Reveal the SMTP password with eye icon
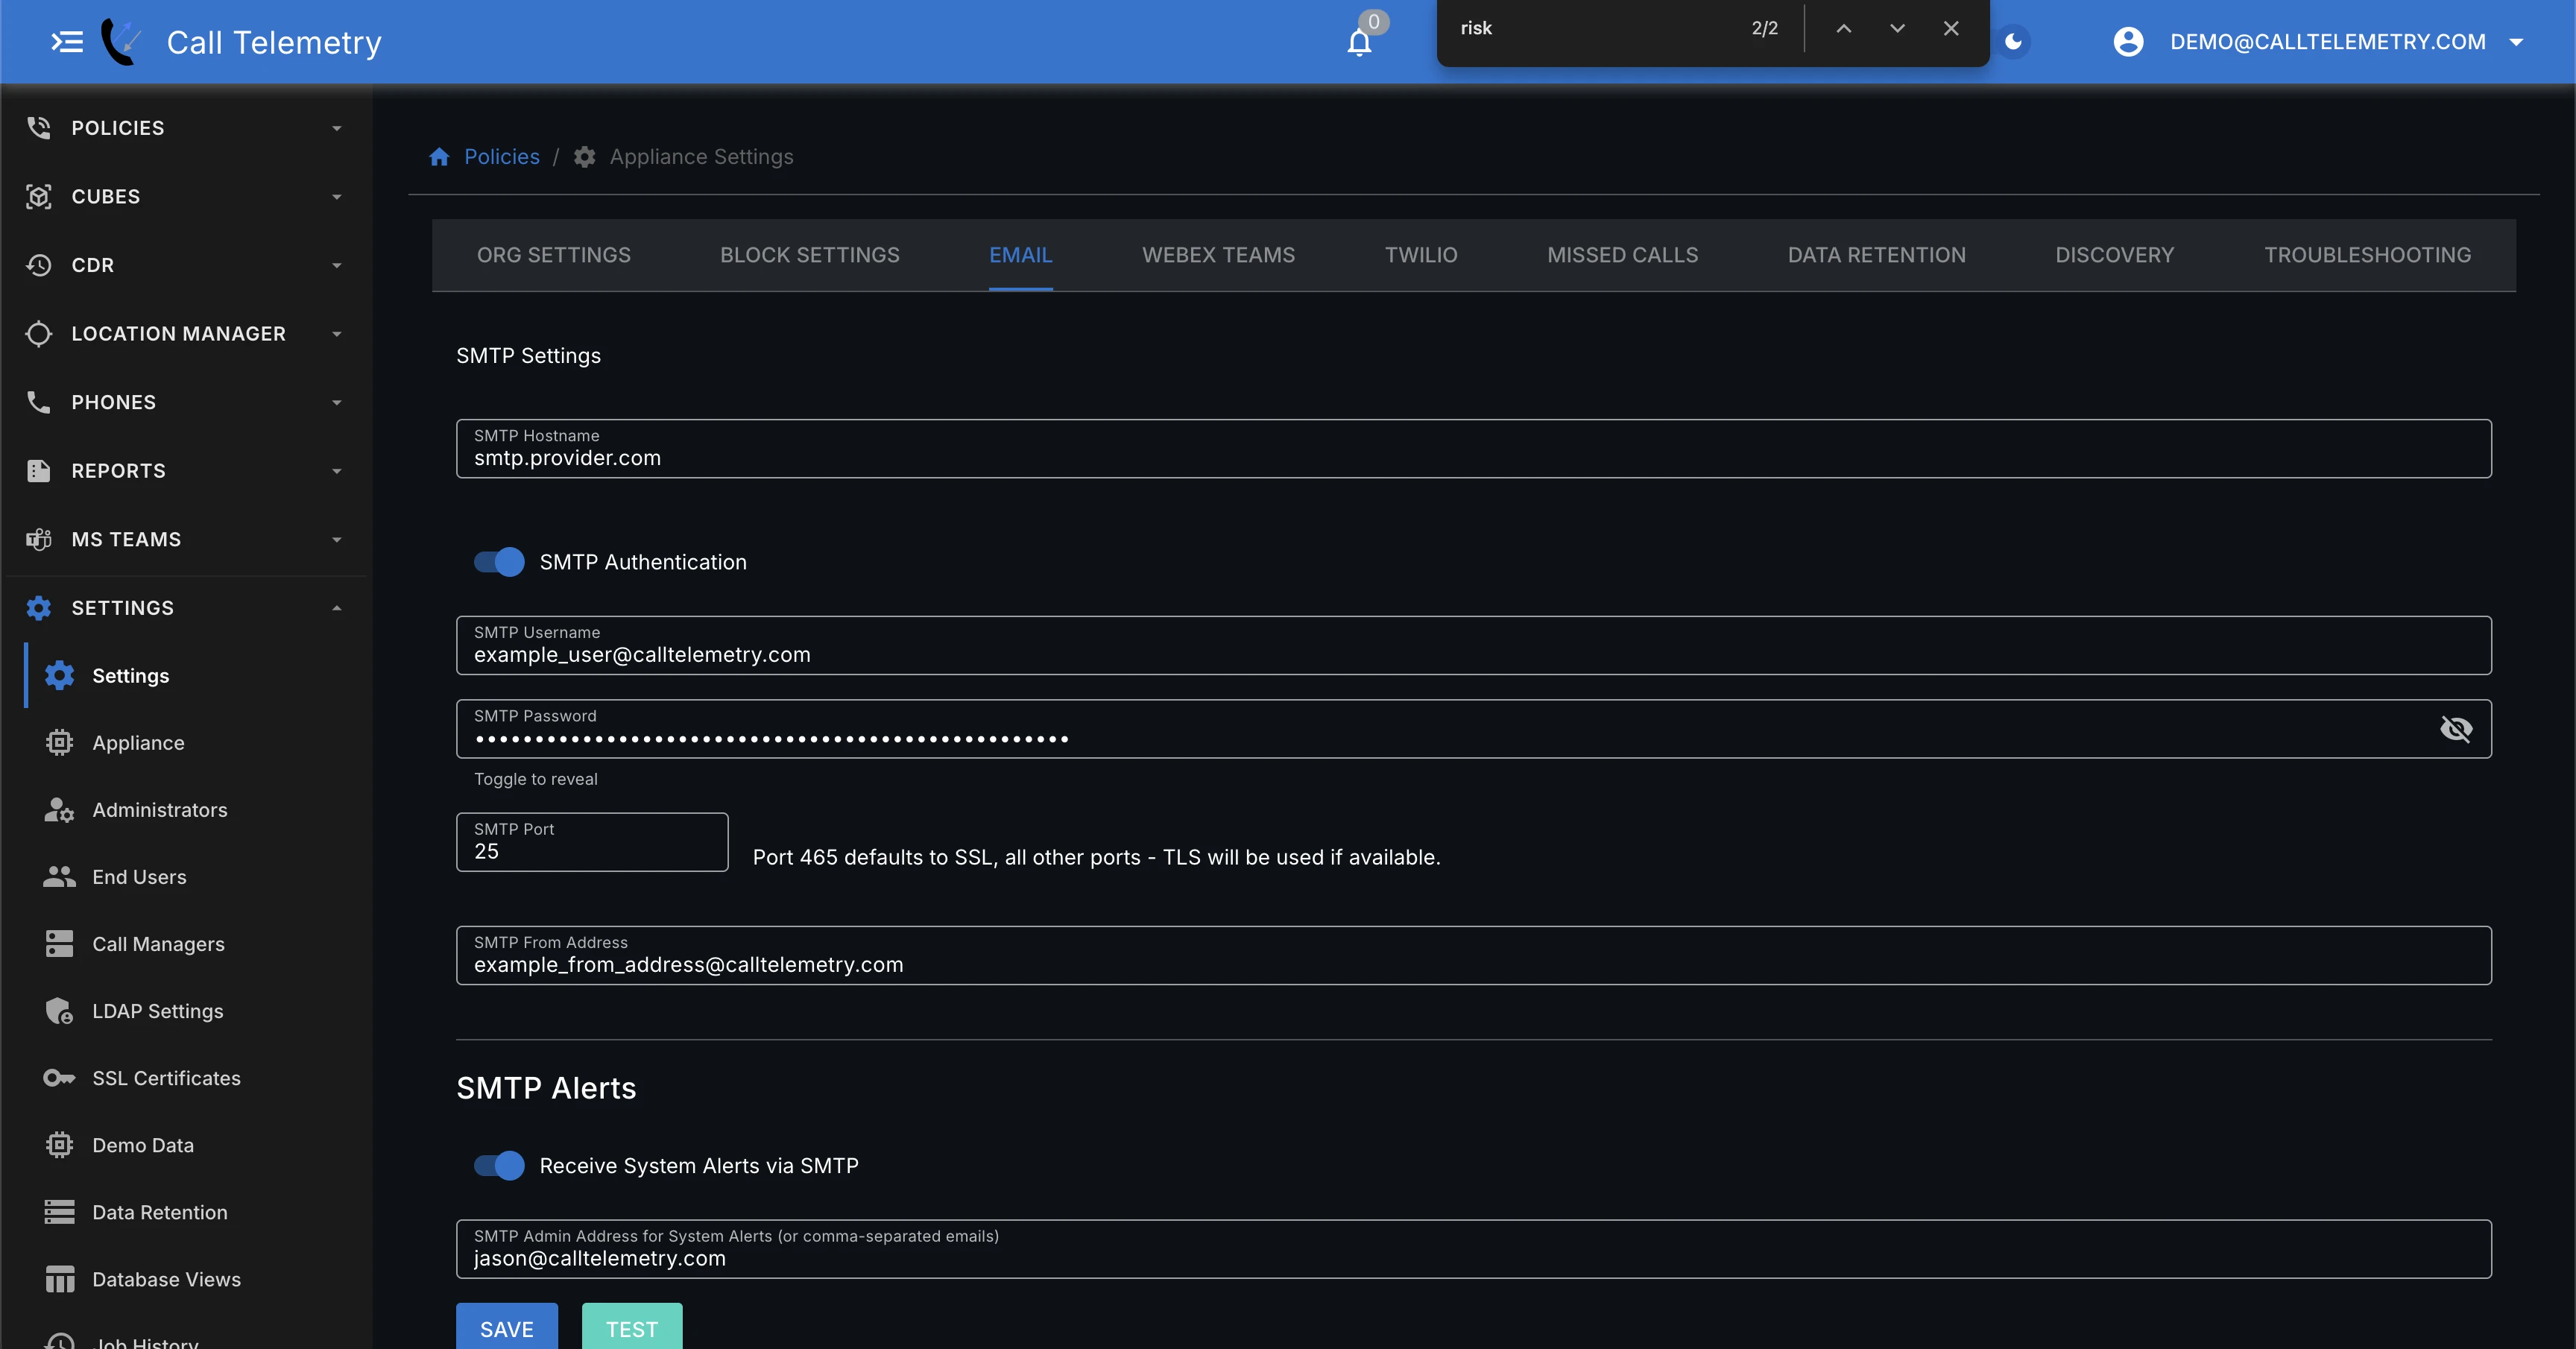 pos(2456,729)
